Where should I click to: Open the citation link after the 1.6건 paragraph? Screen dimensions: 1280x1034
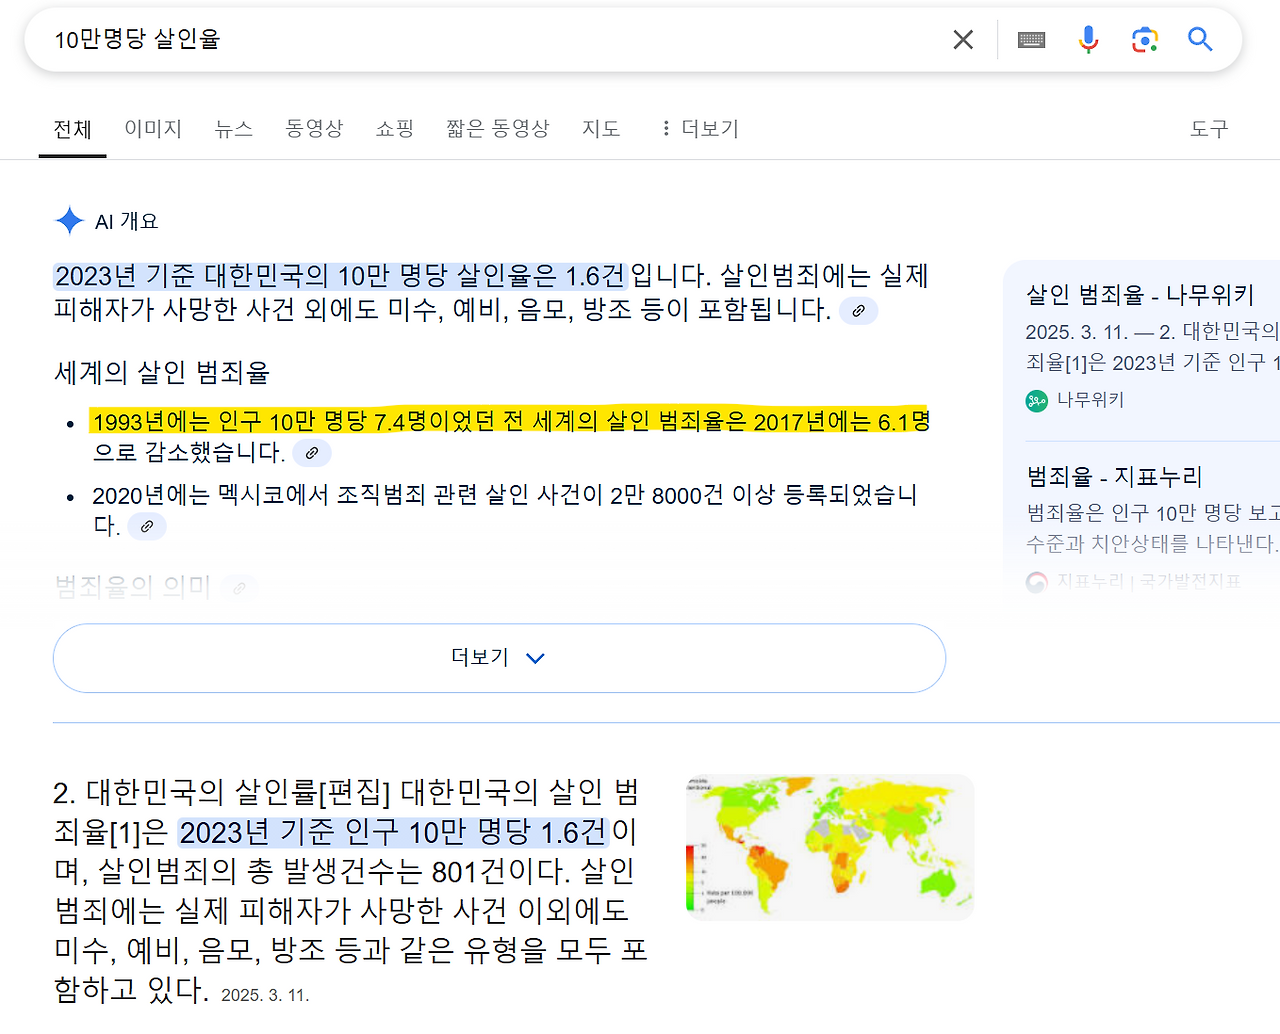pyautogui.click(x=858, y=311)
